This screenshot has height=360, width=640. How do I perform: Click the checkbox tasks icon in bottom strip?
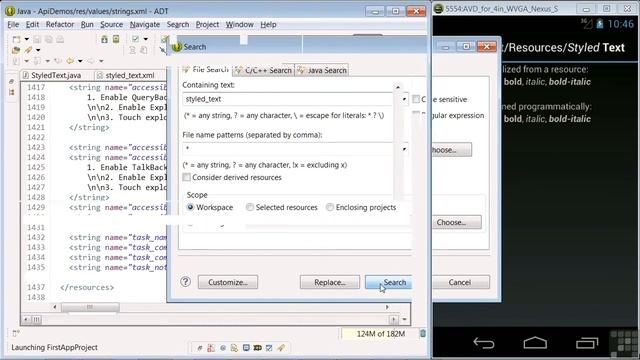pos(269,348)
